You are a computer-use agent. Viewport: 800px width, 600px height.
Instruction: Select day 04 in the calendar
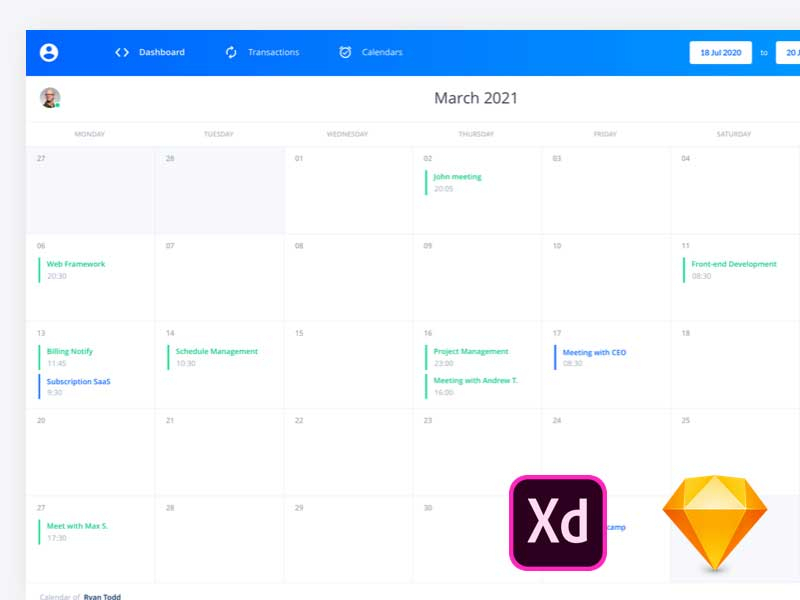pyautogui.click(x=735, y=190)
